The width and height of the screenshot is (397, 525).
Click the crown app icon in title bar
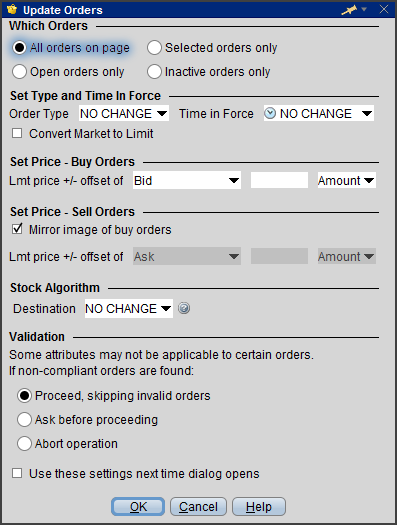tap(12, 9)
